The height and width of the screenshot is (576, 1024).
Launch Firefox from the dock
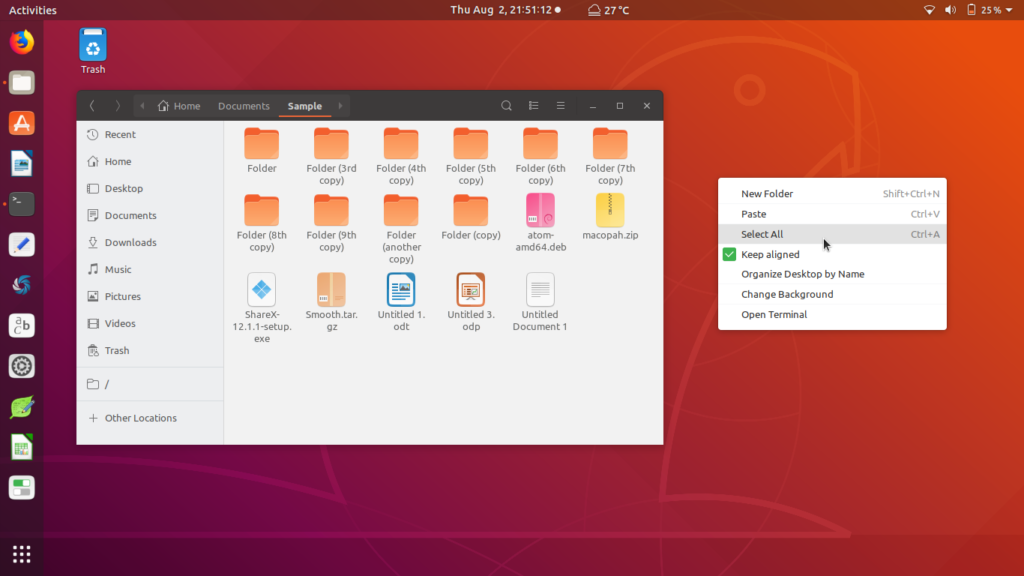pyautogui.click(x=21, y=41)
